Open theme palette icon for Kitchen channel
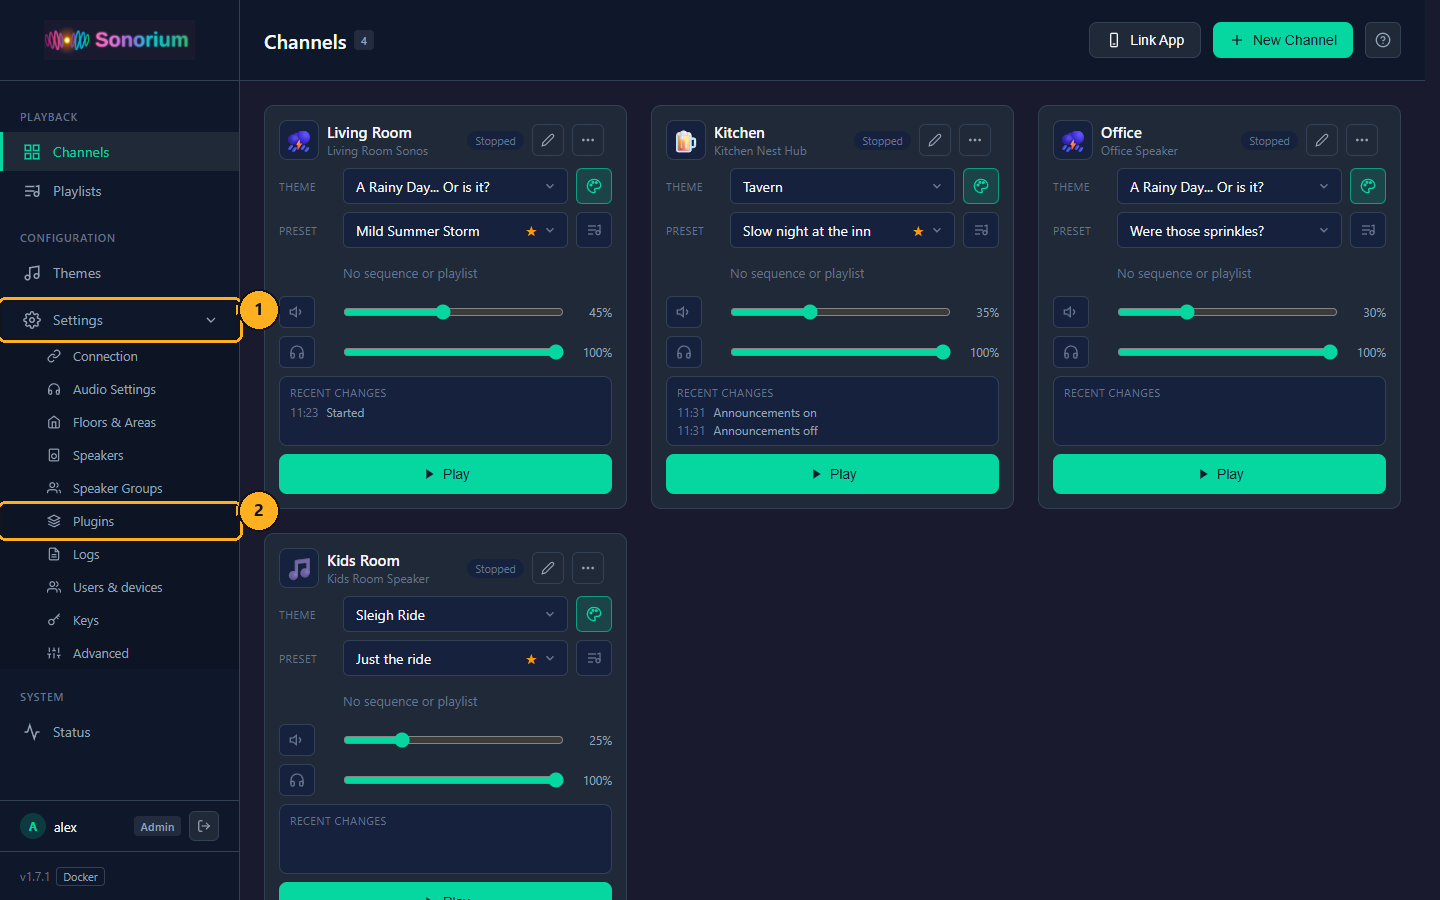Viewport: 1440px width, 900px height. (981, 186)
